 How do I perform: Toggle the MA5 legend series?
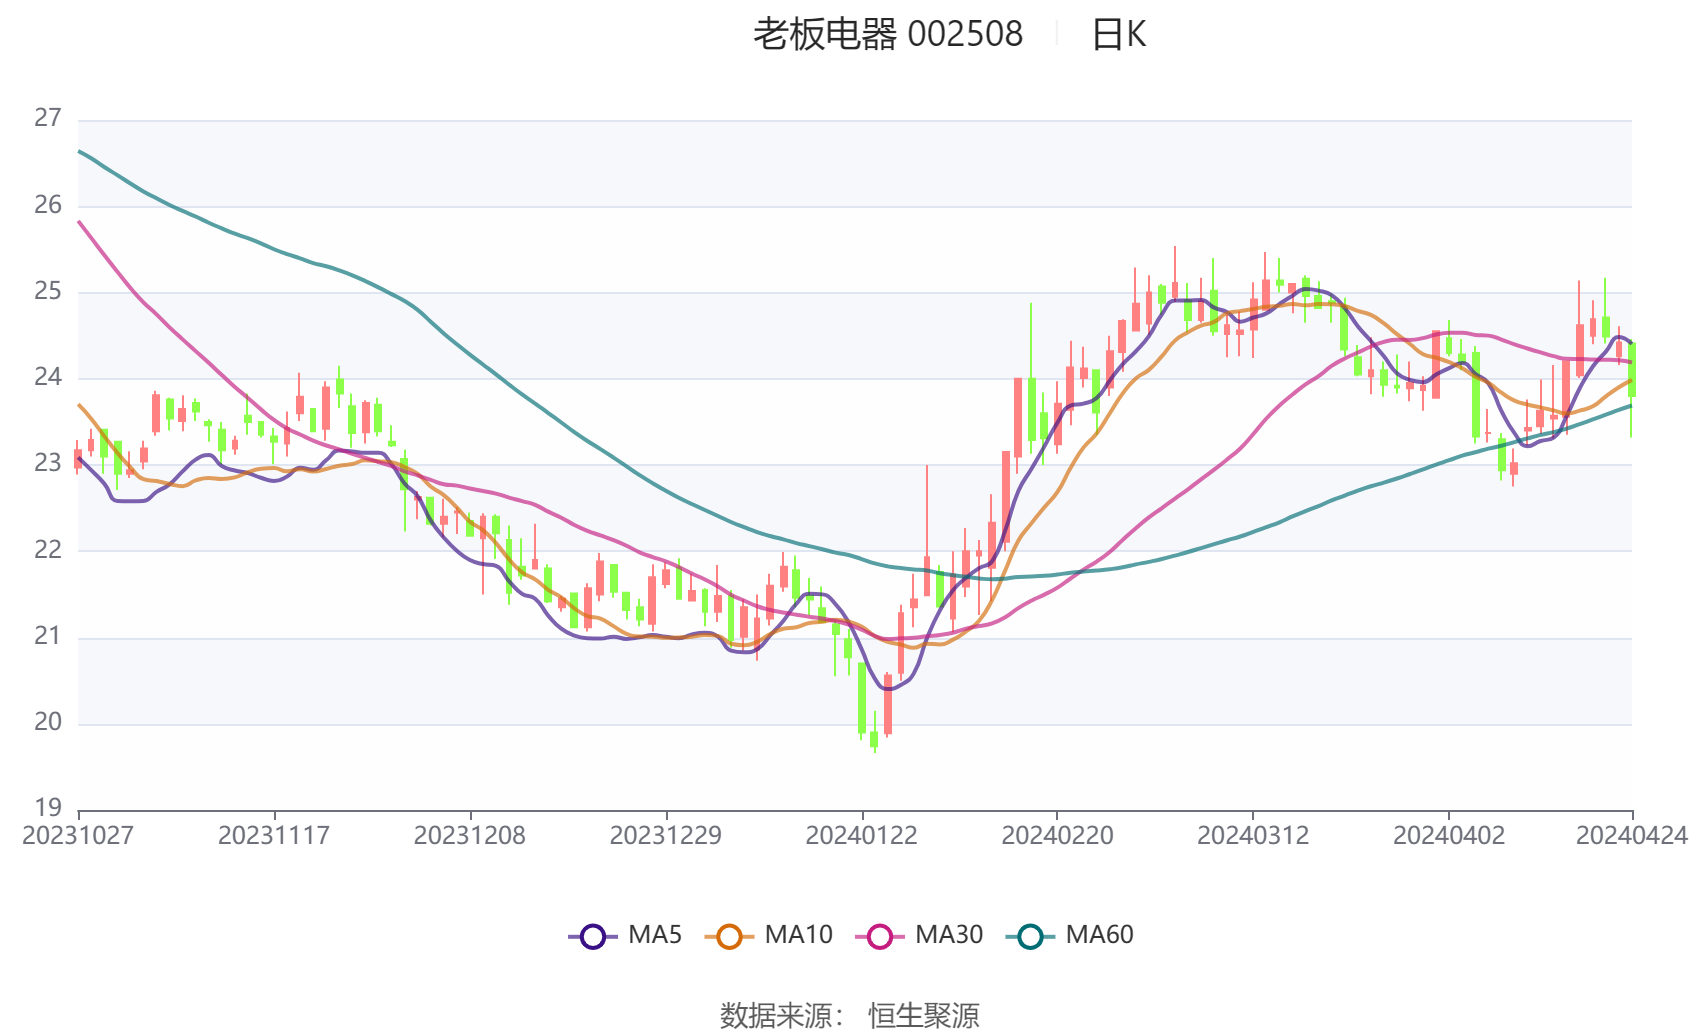pyautogui.click(x=625, y=935)
